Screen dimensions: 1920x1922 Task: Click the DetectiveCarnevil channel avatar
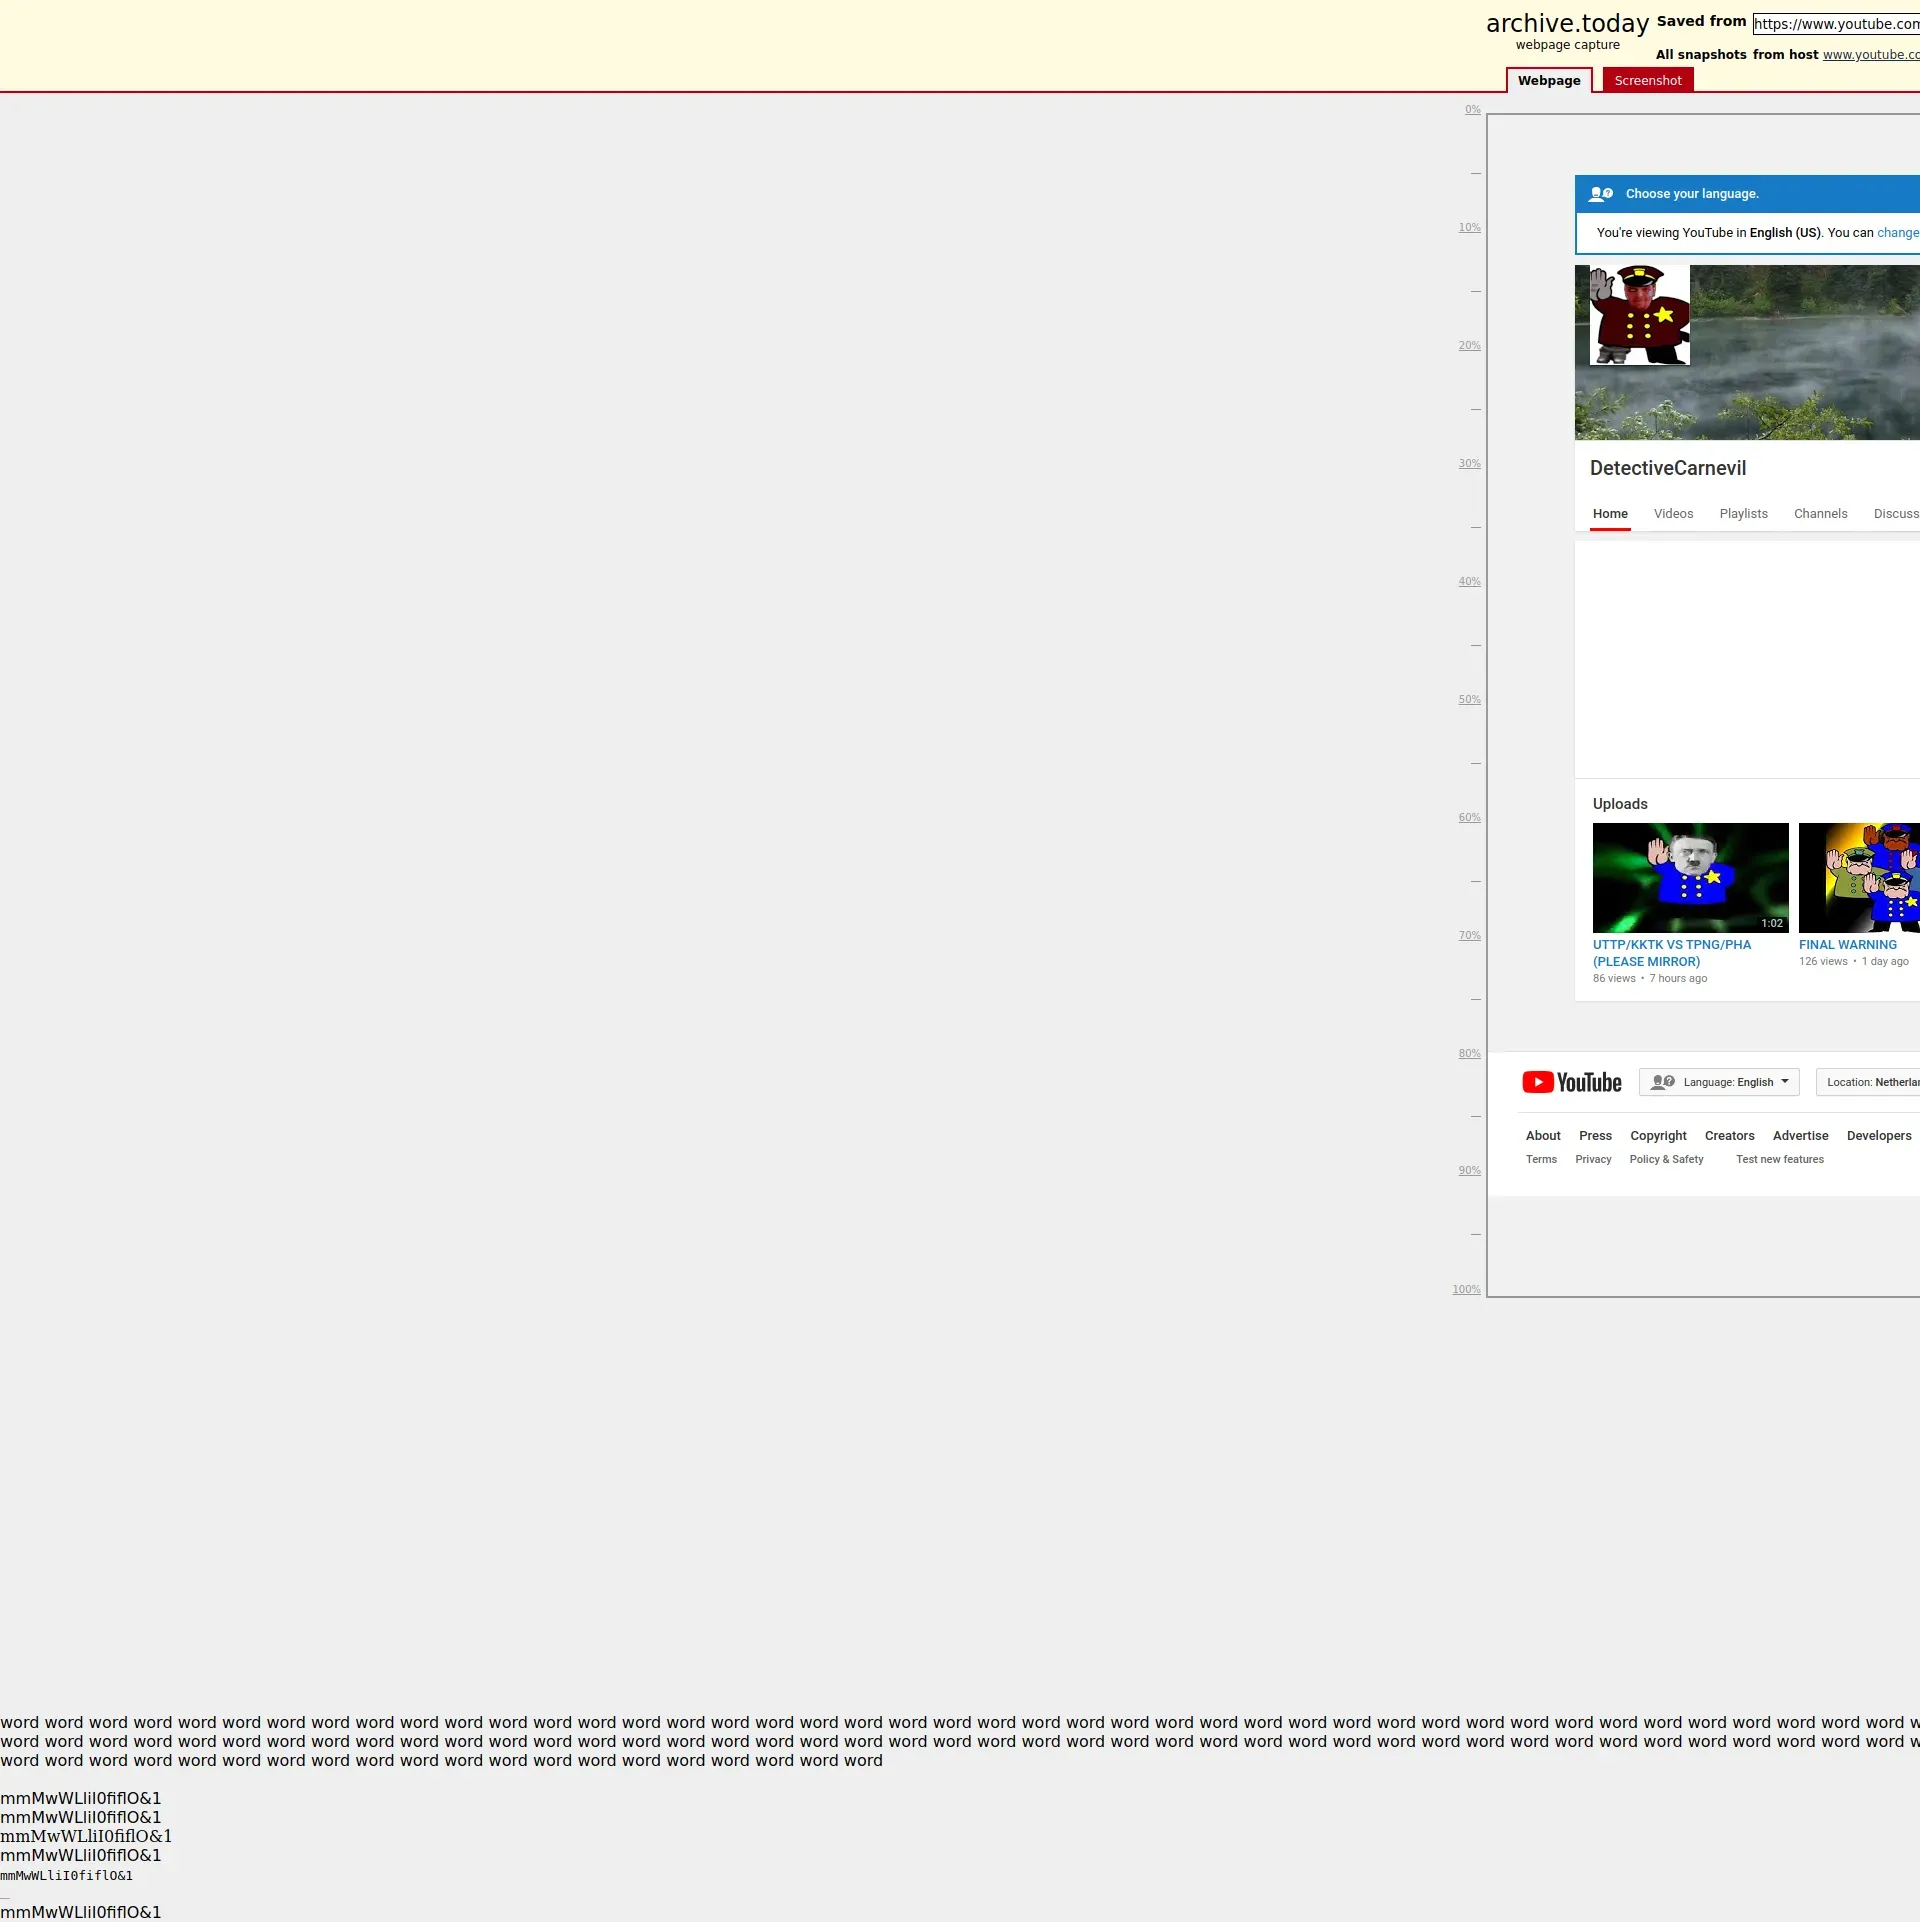(x=1639, y=315)
